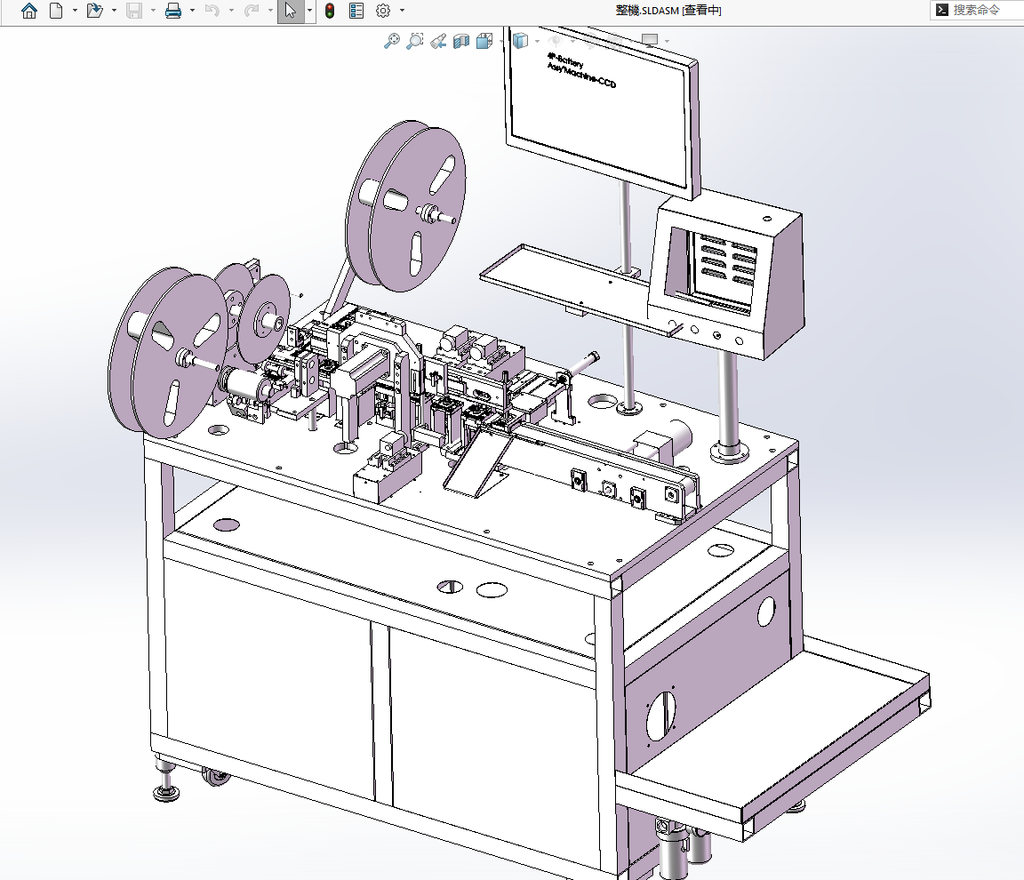Open the Home welcome icon
Viewport: 1024px width, 880px height.
pyautogui.click(x=29, y=10)
